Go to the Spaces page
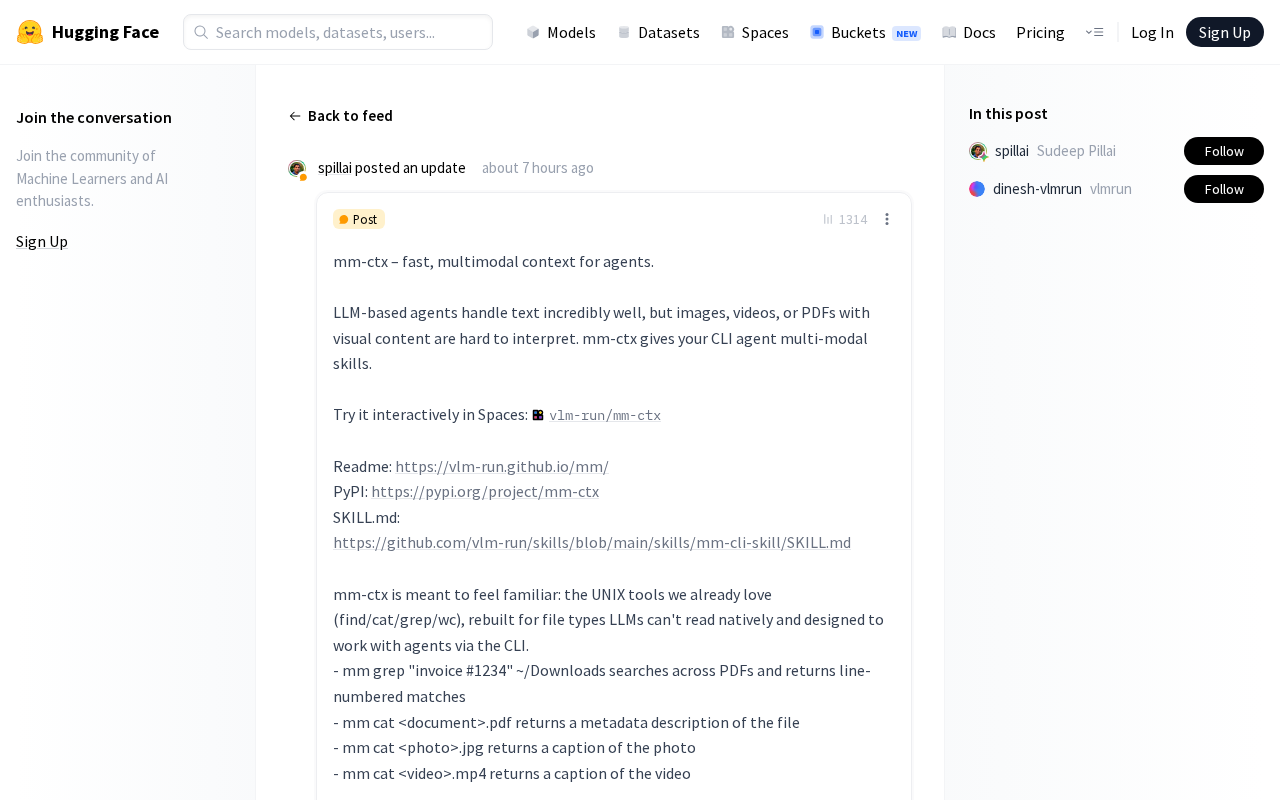1280x800 pixels. 755,32
